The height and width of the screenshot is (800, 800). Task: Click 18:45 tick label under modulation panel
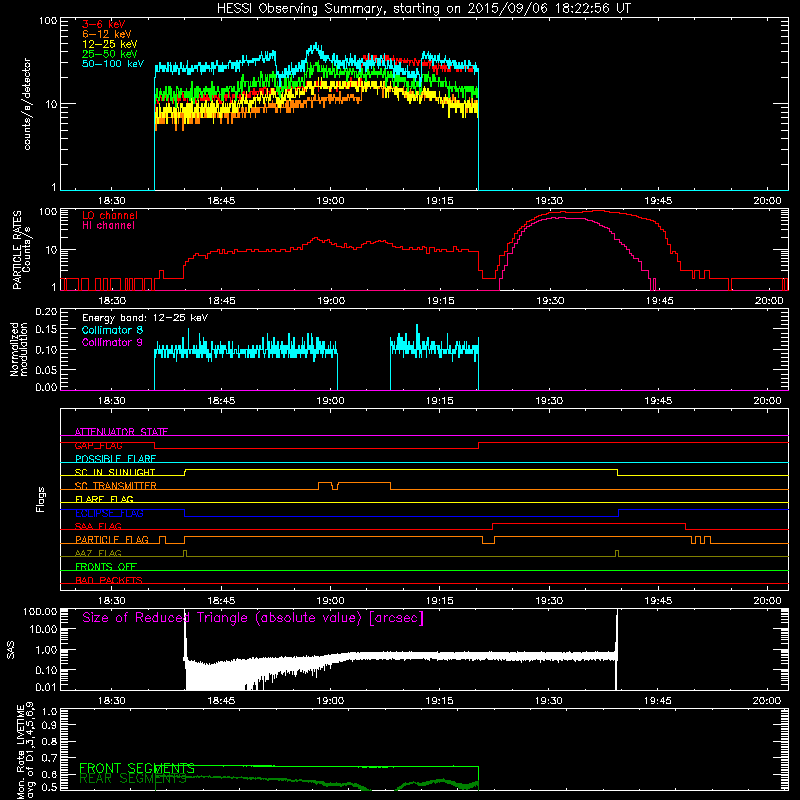click(x=221, y=401)
